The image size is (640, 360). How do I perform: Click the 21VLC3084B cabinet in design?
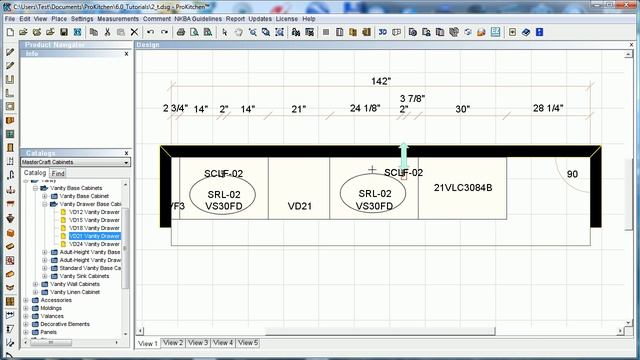click(463, 188)
